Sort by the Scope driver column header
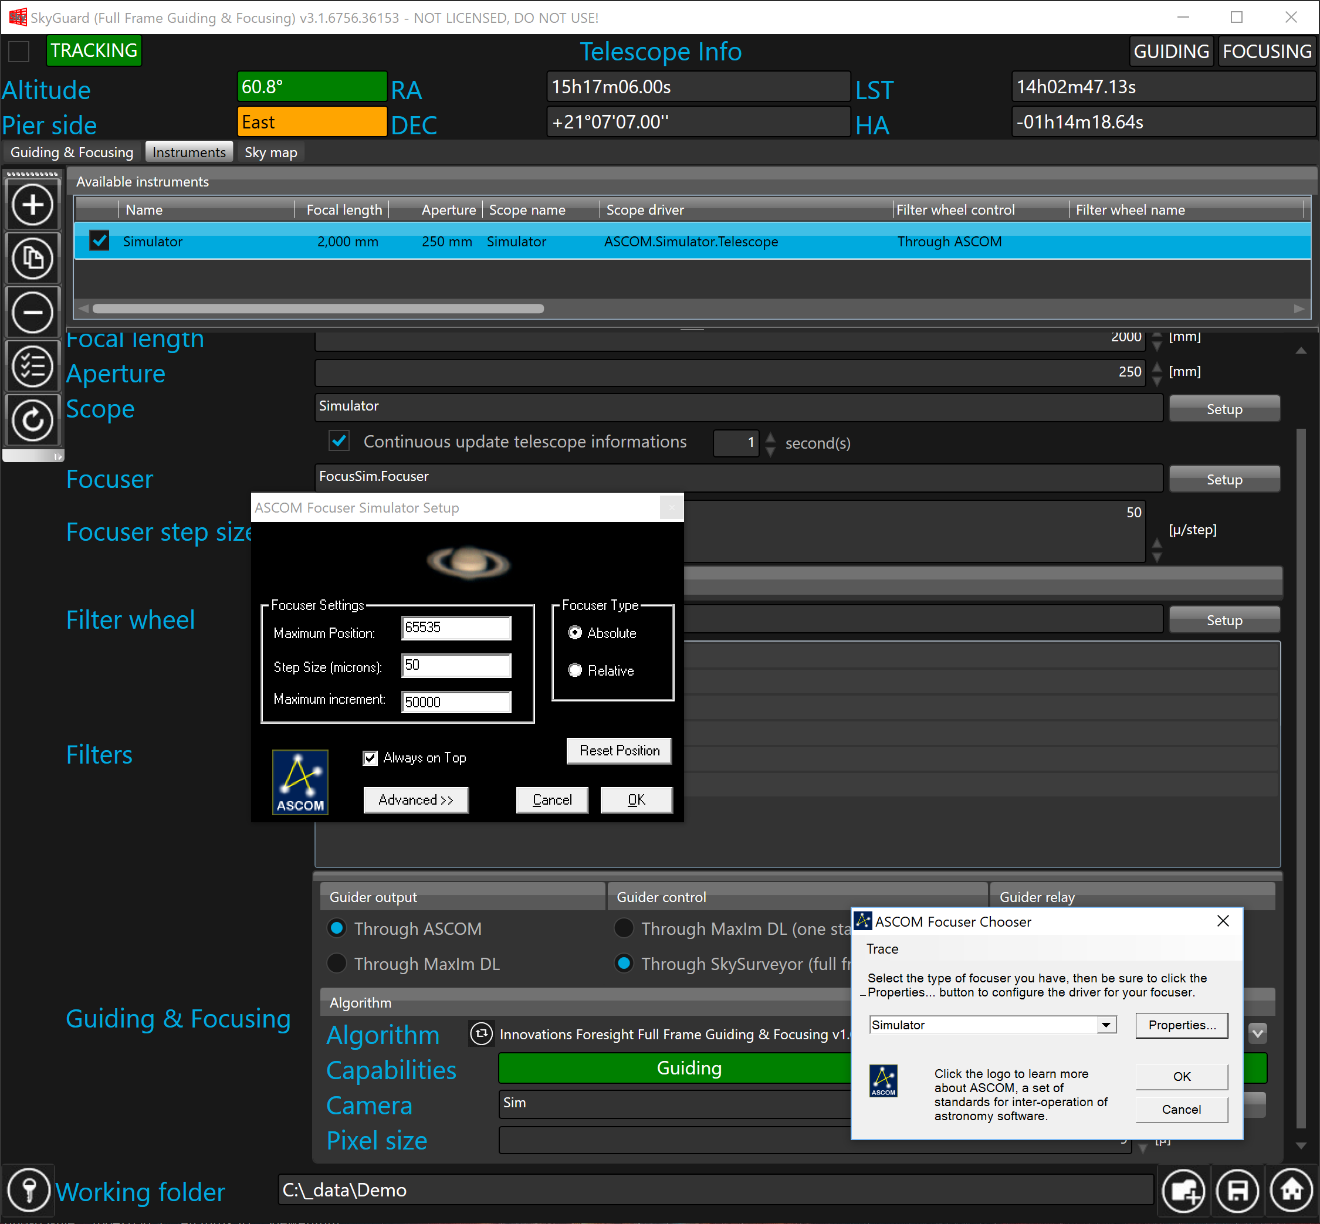1320x1224 pixels. tap(745, 210)
